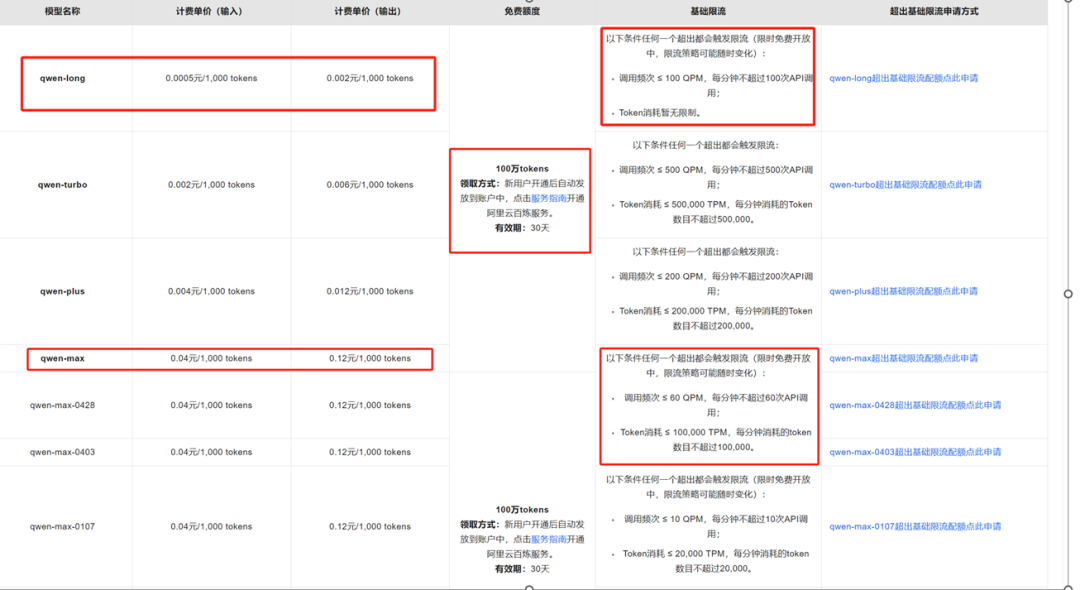Select the qwen-max-0403 model name cell
The width and height of the screenshot is (1080, 590).
(x=63, y=452)
